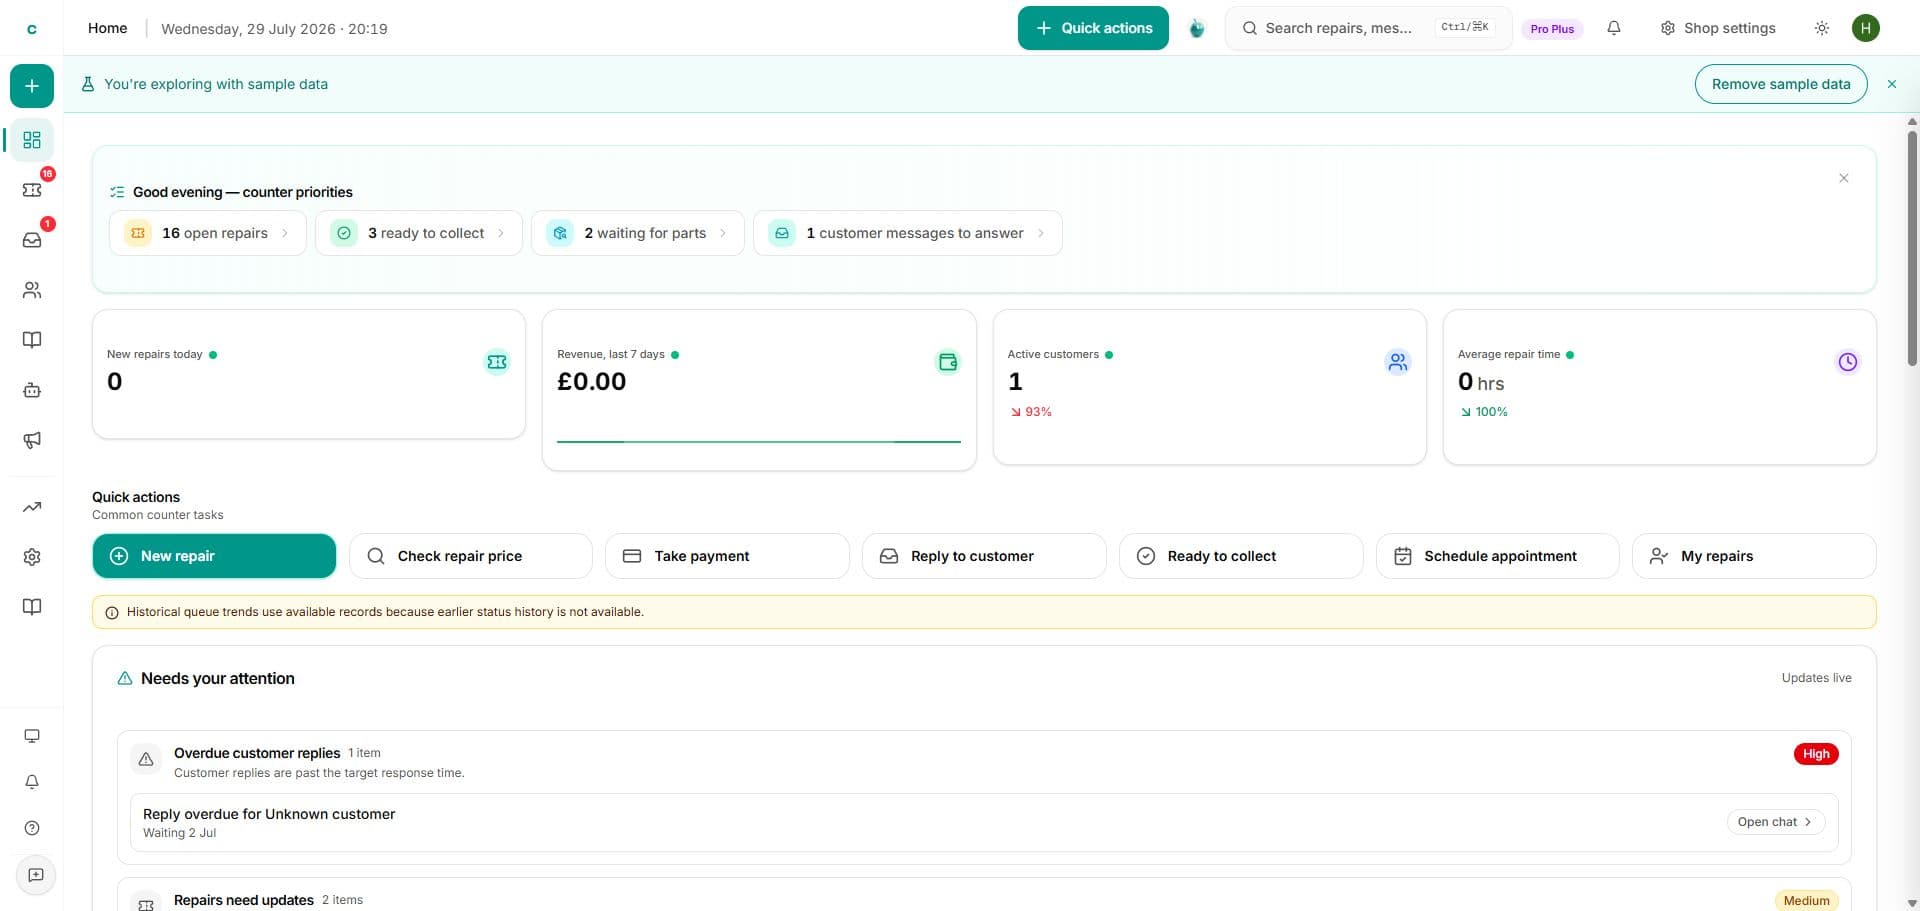
Task: Click the High priority badge
Action: click(1816, 754)
